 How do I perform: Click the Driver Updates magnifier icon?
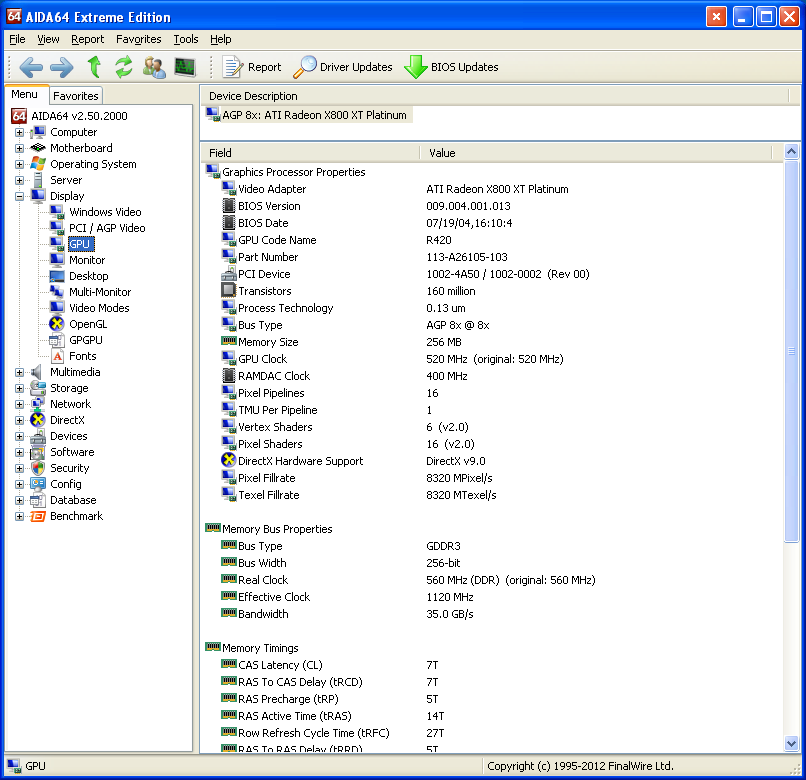pyautogui.click(x=305, y=67)
